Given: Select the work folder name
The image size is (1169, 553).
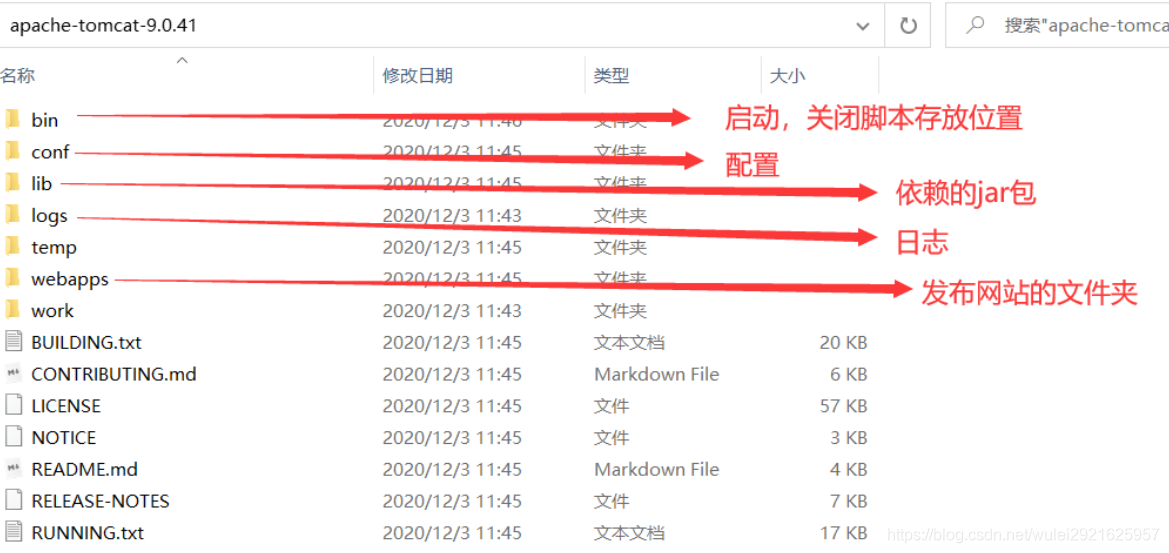Looking at the screenshot, I should 52,311.
